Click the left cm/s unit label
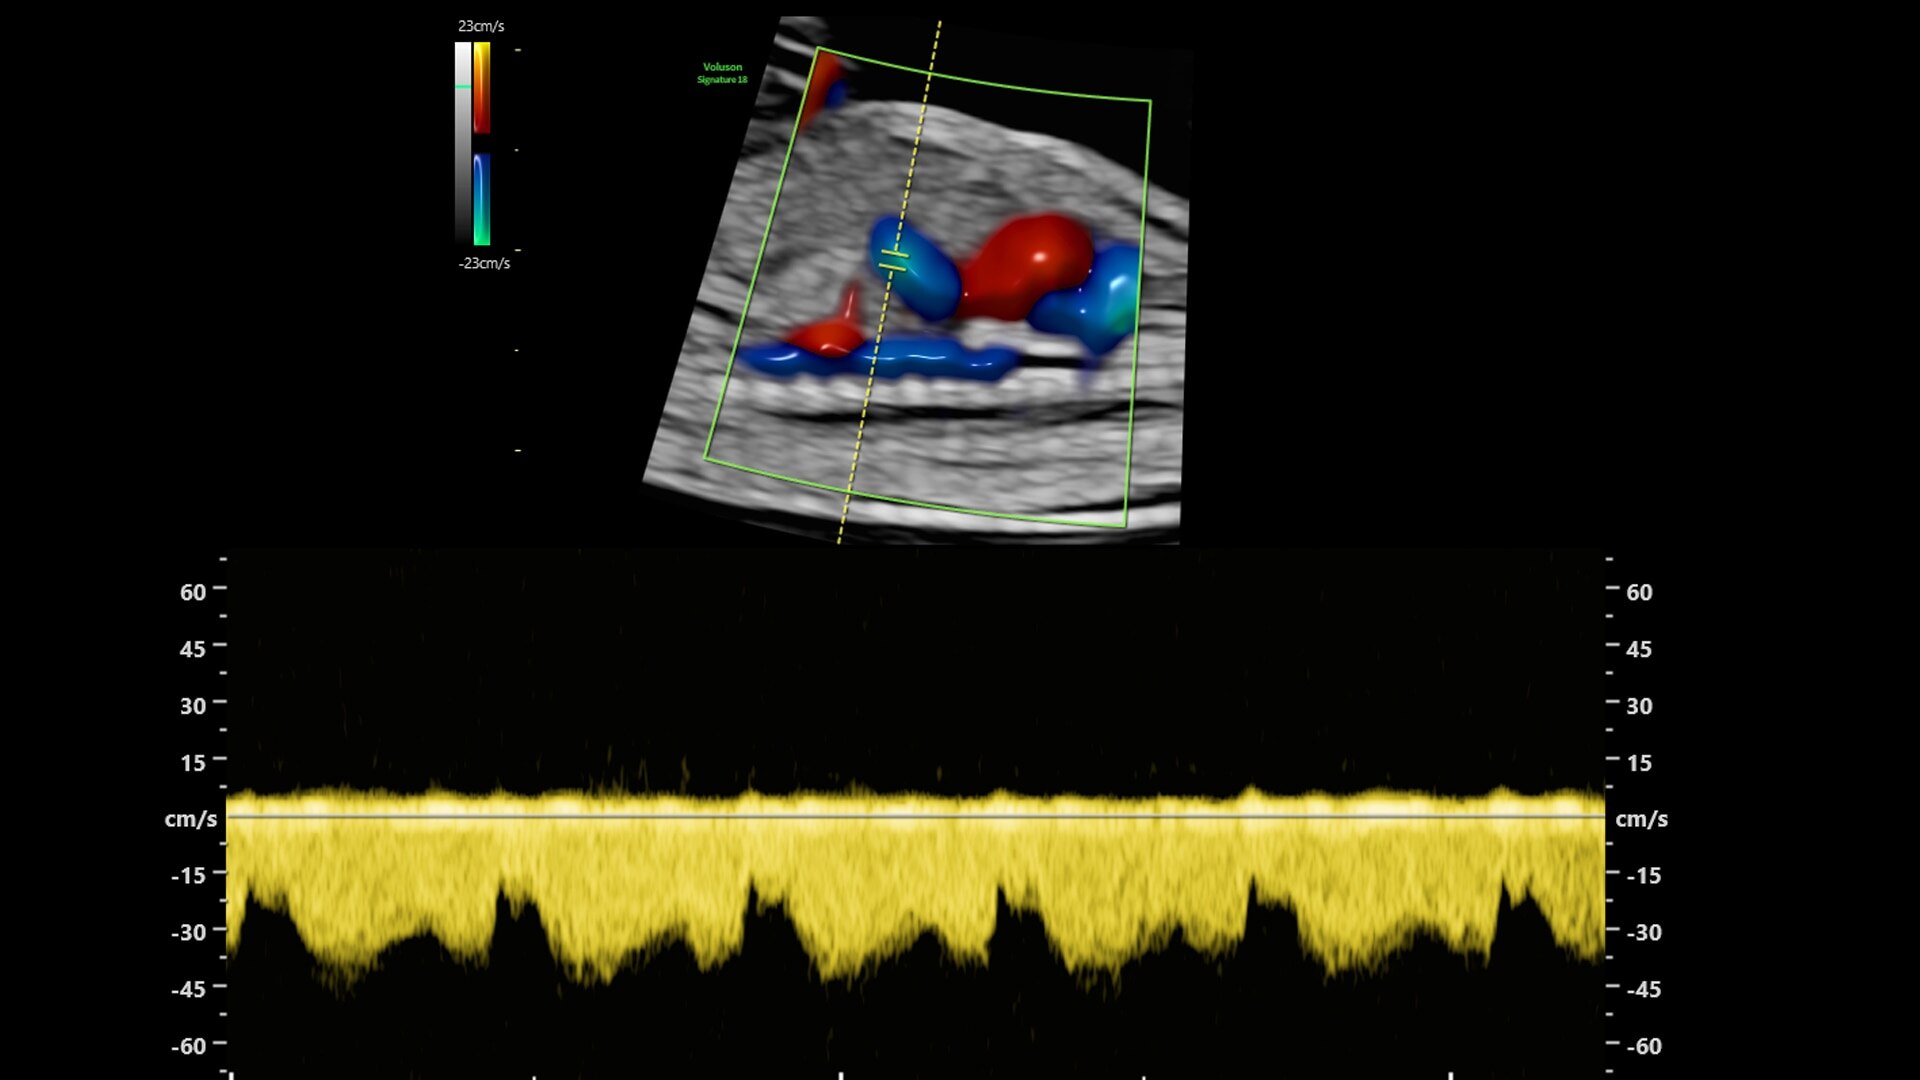 click(x=190, y=819)
